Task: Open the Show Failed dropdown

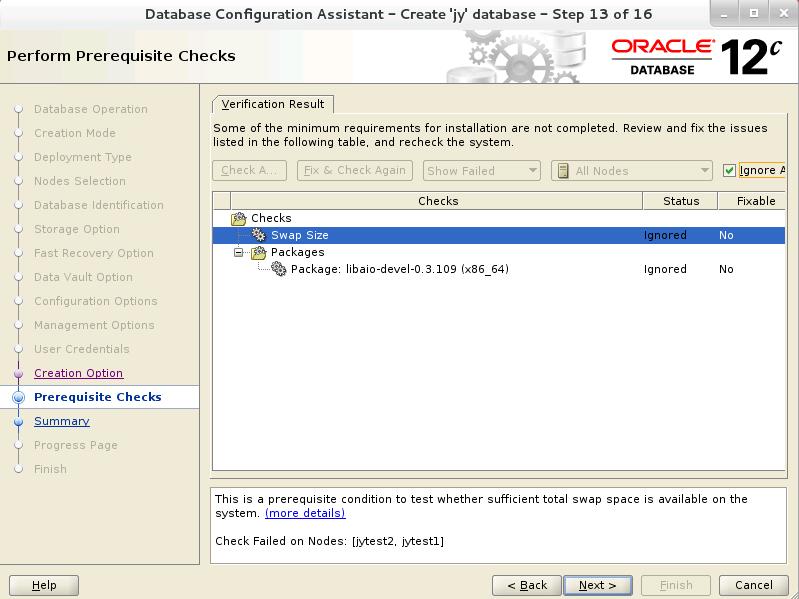Action: (482, 171)
